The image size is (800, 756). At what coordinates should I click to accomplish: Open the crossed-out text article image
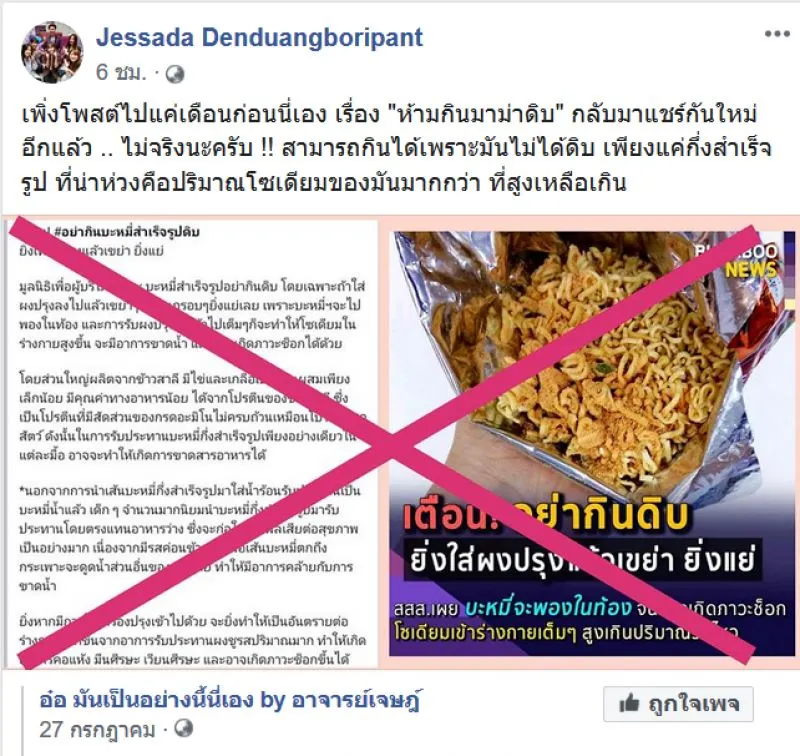point(192,444)
